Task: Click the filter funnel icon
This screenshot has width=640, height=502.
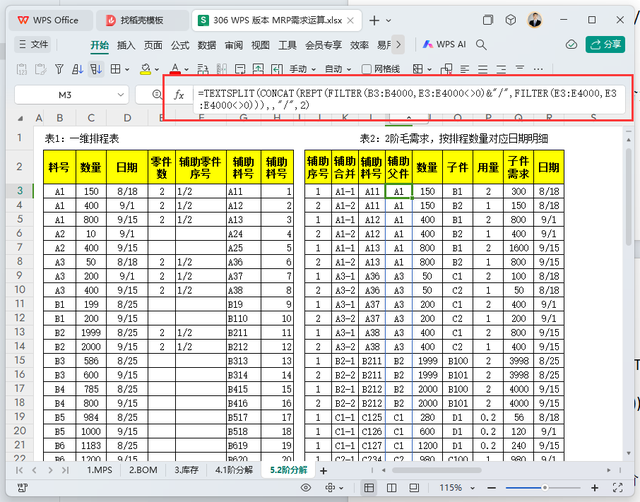Action: coord(59,69)
